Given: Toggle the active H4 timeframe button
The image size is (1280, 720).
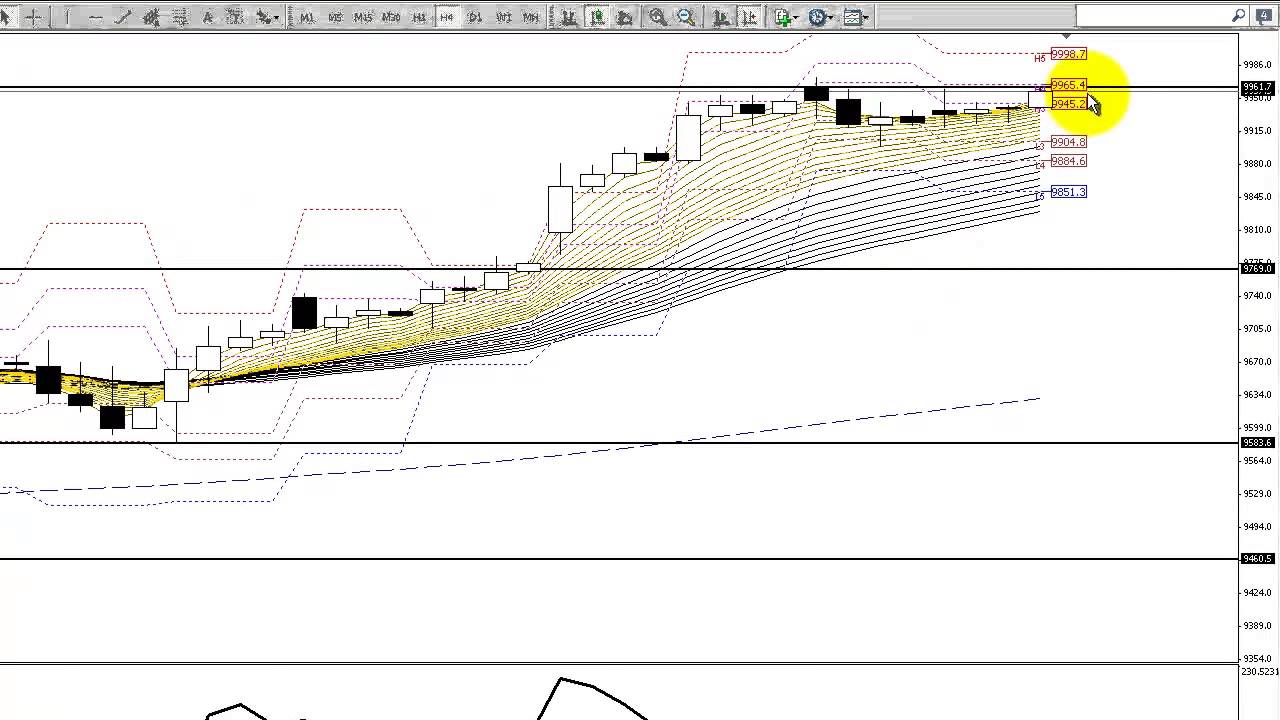Looking at the screenshot, I should point(447,17).
